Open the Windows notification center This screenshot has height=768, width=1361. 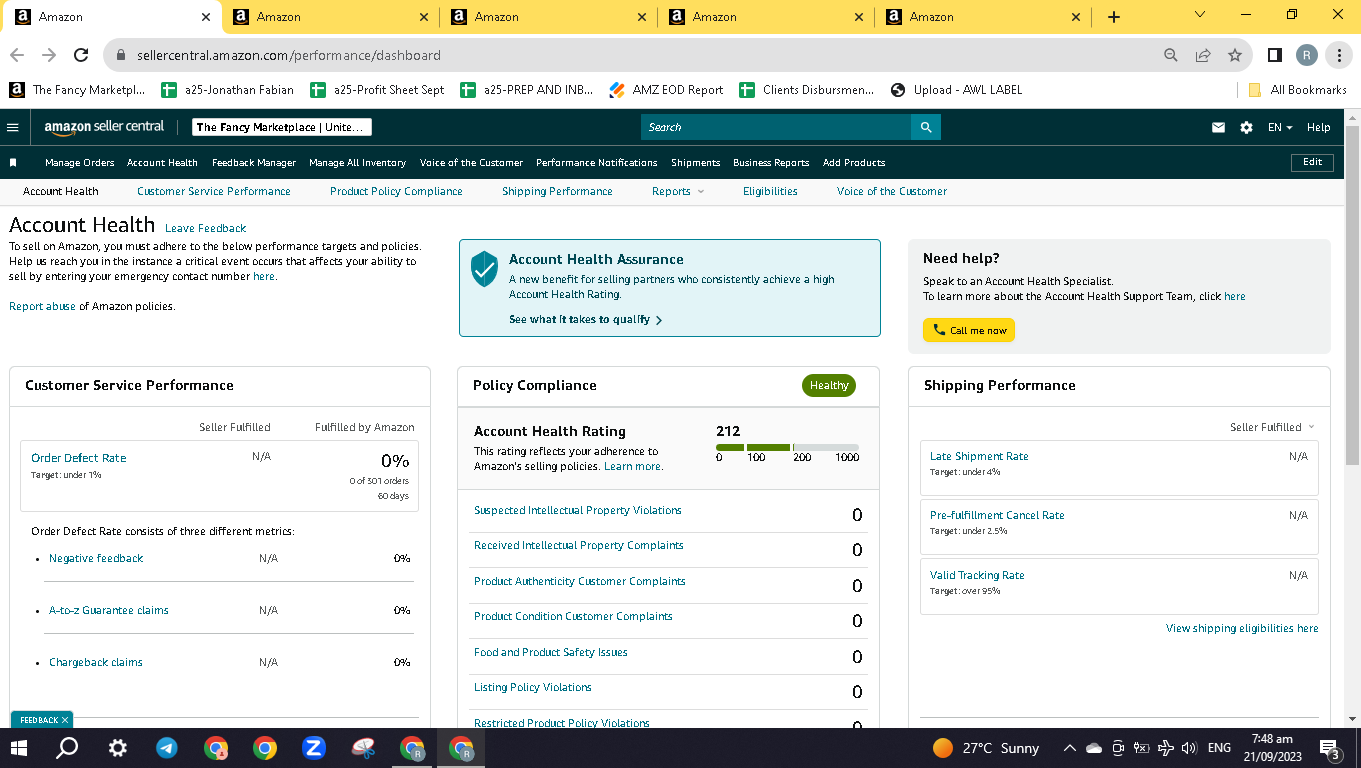tap(1330, 748)
